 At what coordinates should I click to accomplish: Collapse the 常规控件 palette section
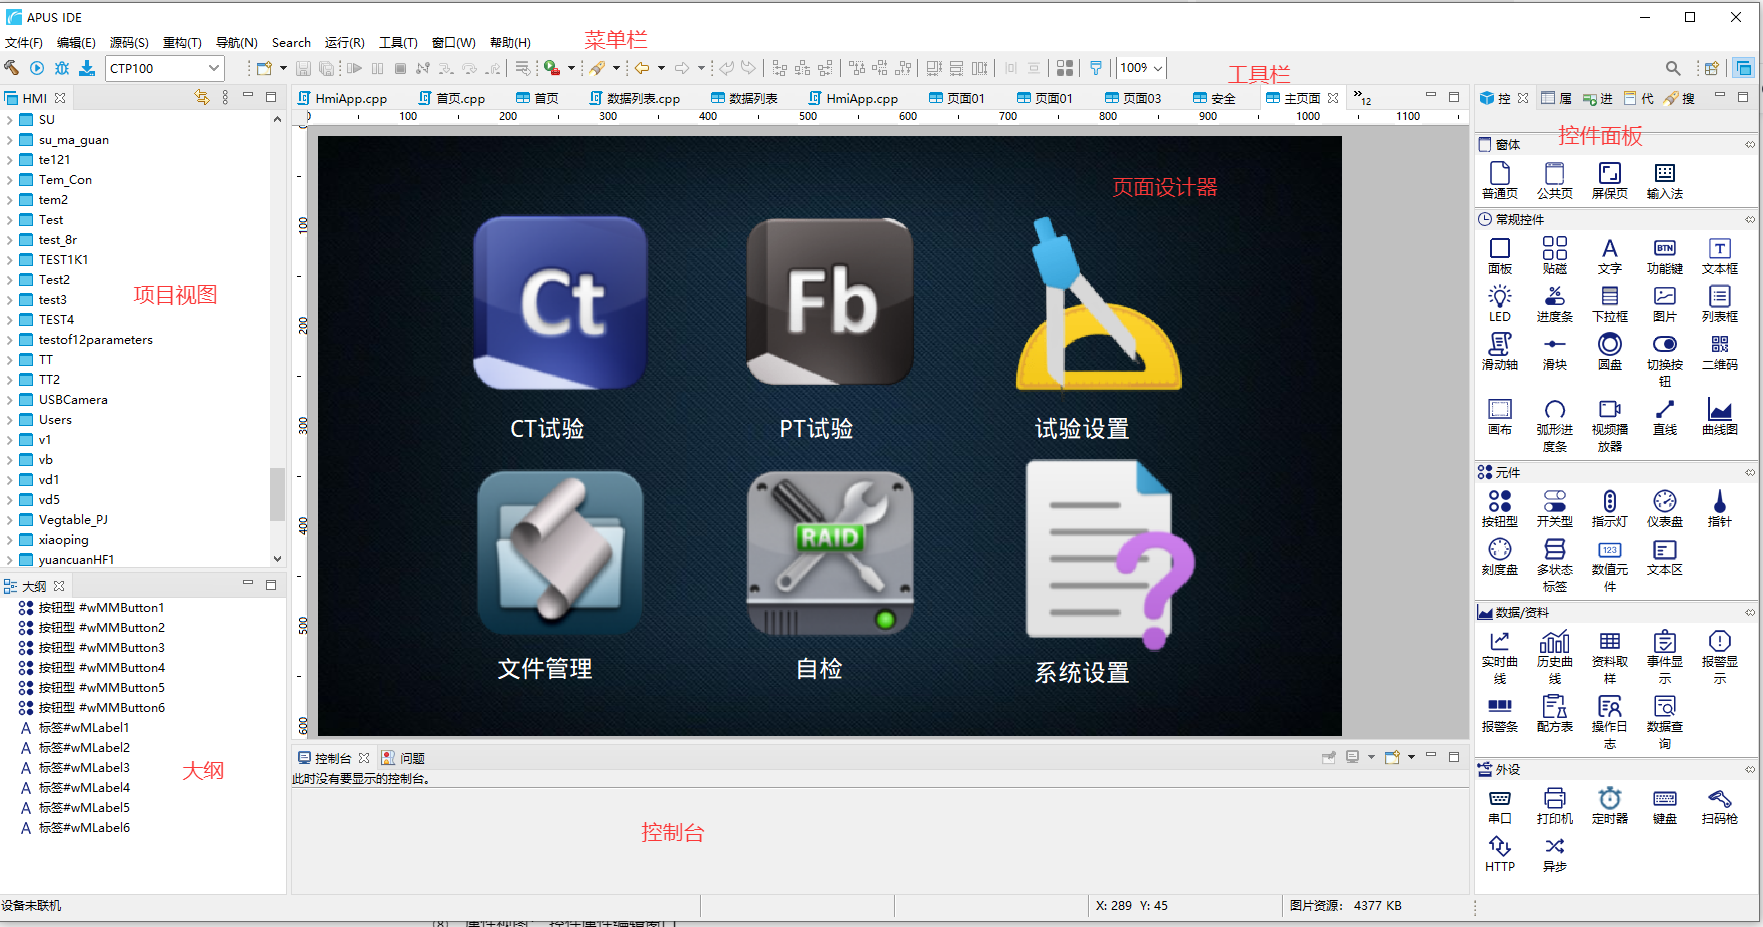pyautogui.click(x=1750, y=219)
